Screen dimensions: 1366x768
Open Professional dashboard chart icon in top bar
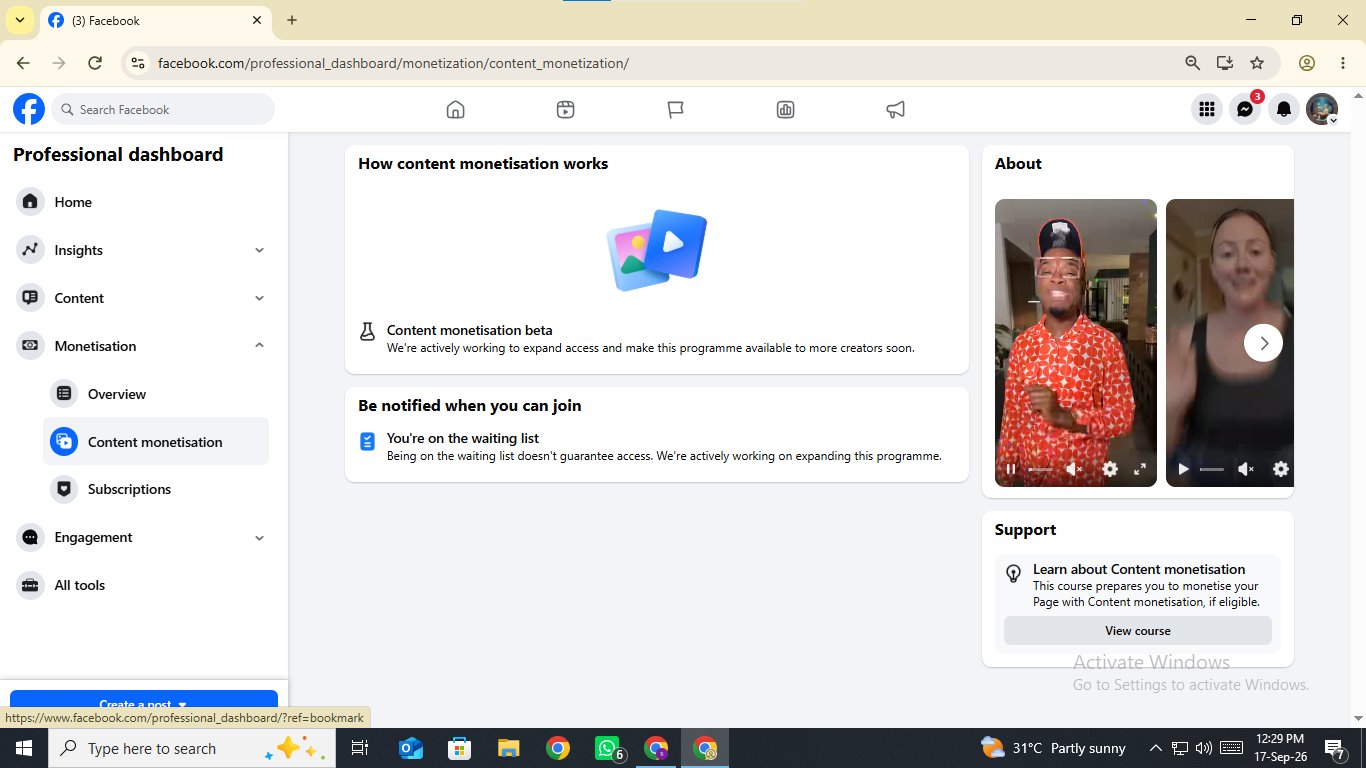(x=786, y=110)
